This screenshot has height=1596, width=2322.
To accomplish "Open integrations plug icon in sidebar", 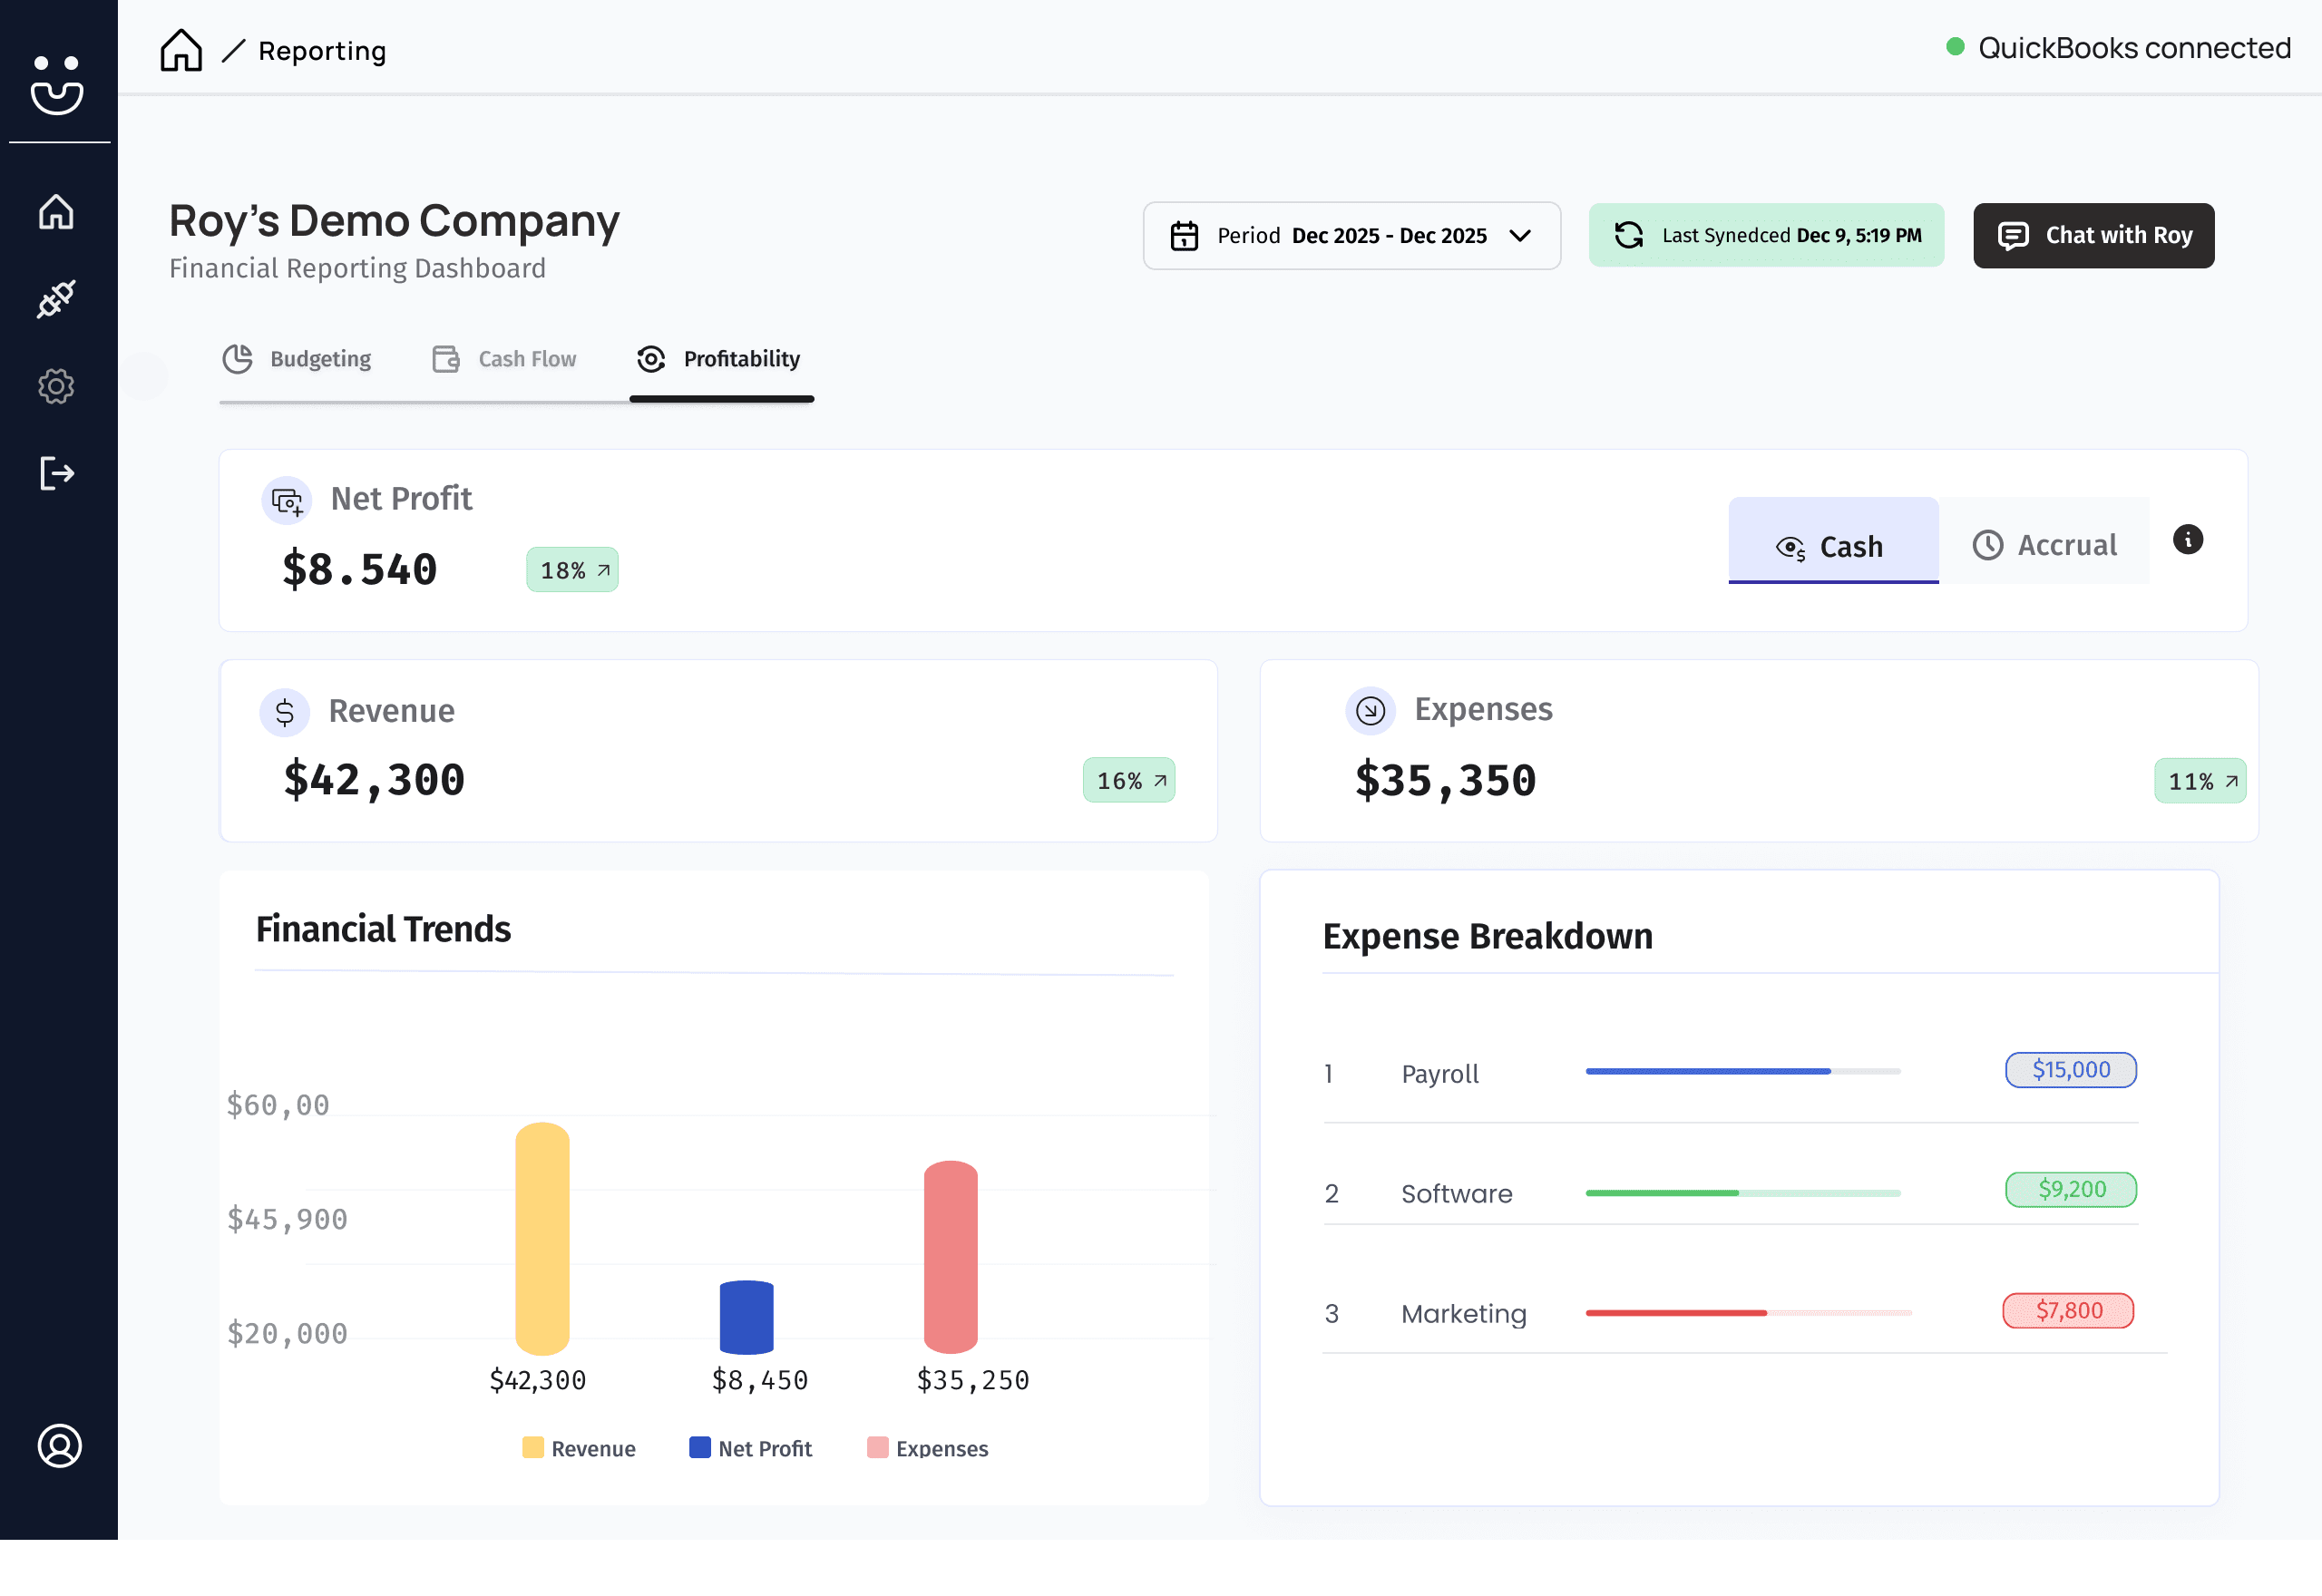I will [x=57, y=299].
